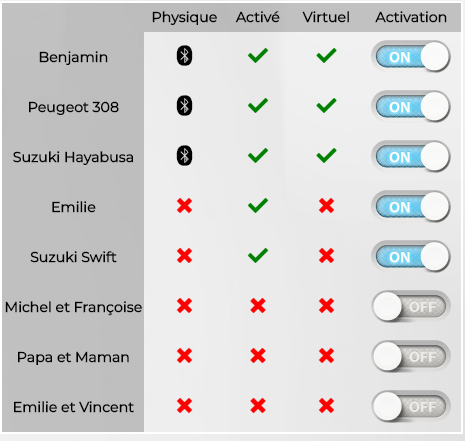Click the Bluetooth icon in Benjamin's row
The height and width of the screenshot is (441, 465).
(184, 55)
